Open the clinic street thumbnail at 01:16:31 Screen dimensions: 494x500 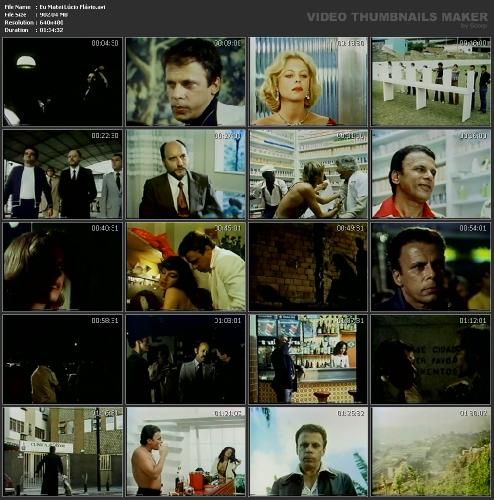point(63,452)
